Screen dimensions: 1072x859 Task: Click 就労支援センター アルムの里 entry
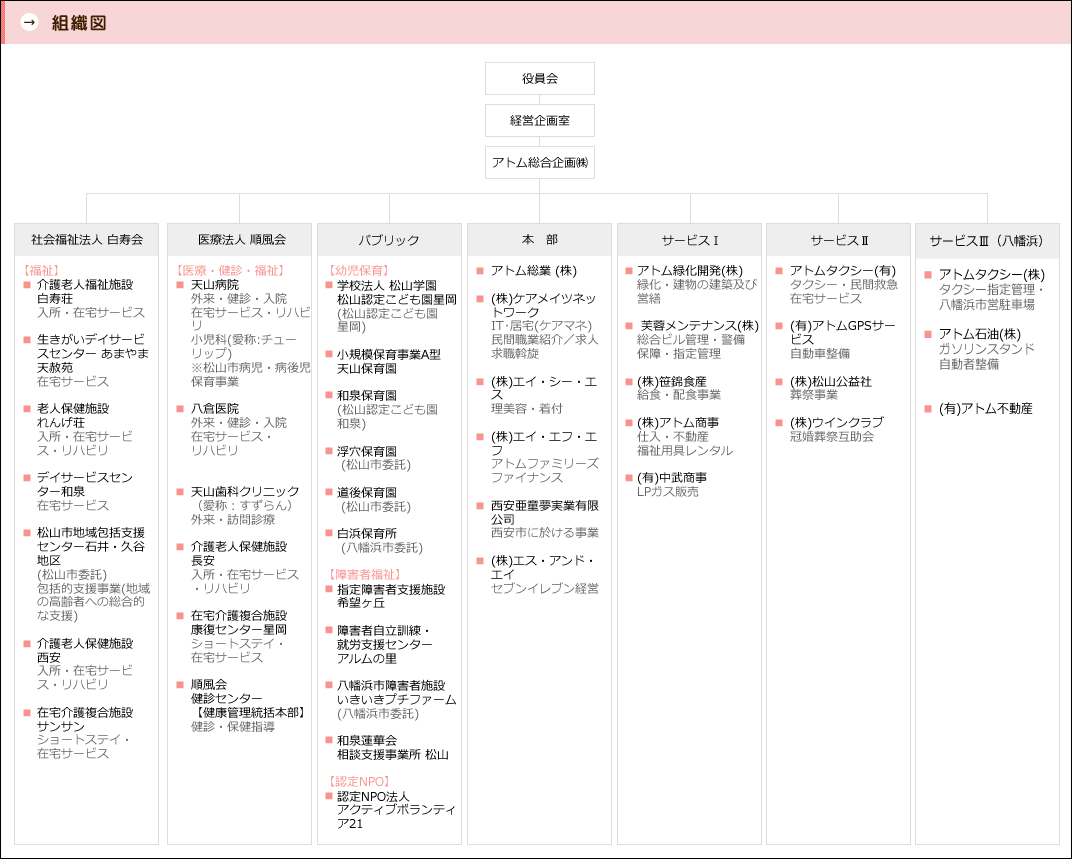coord(384,652)
